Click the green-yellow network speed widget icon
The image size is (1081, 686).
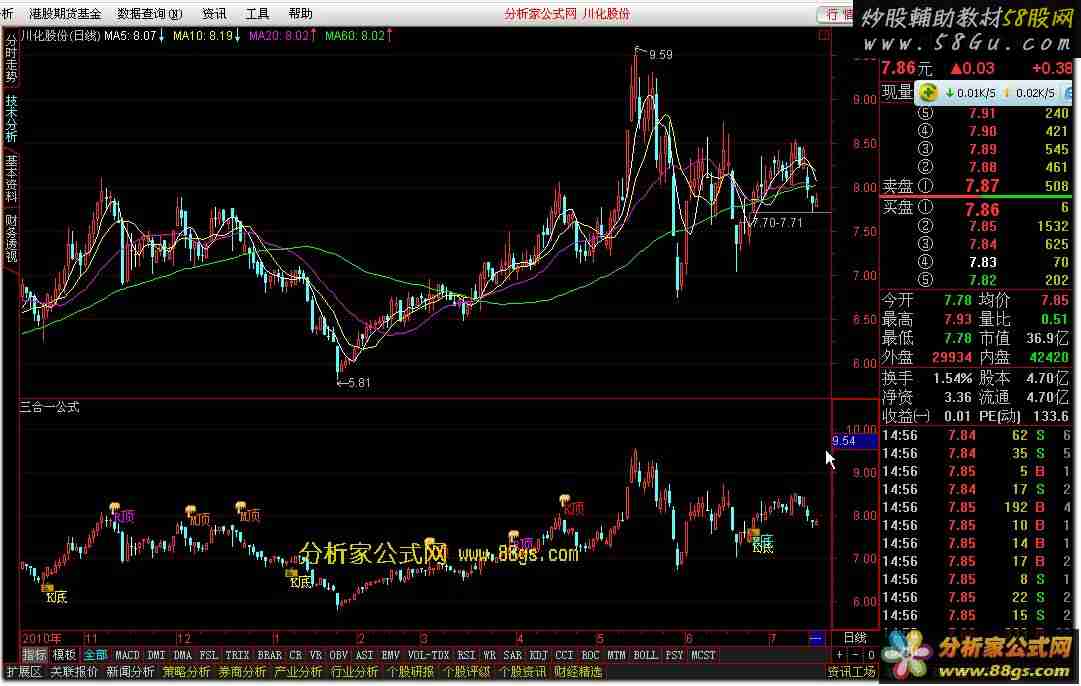tap(928, 92)
